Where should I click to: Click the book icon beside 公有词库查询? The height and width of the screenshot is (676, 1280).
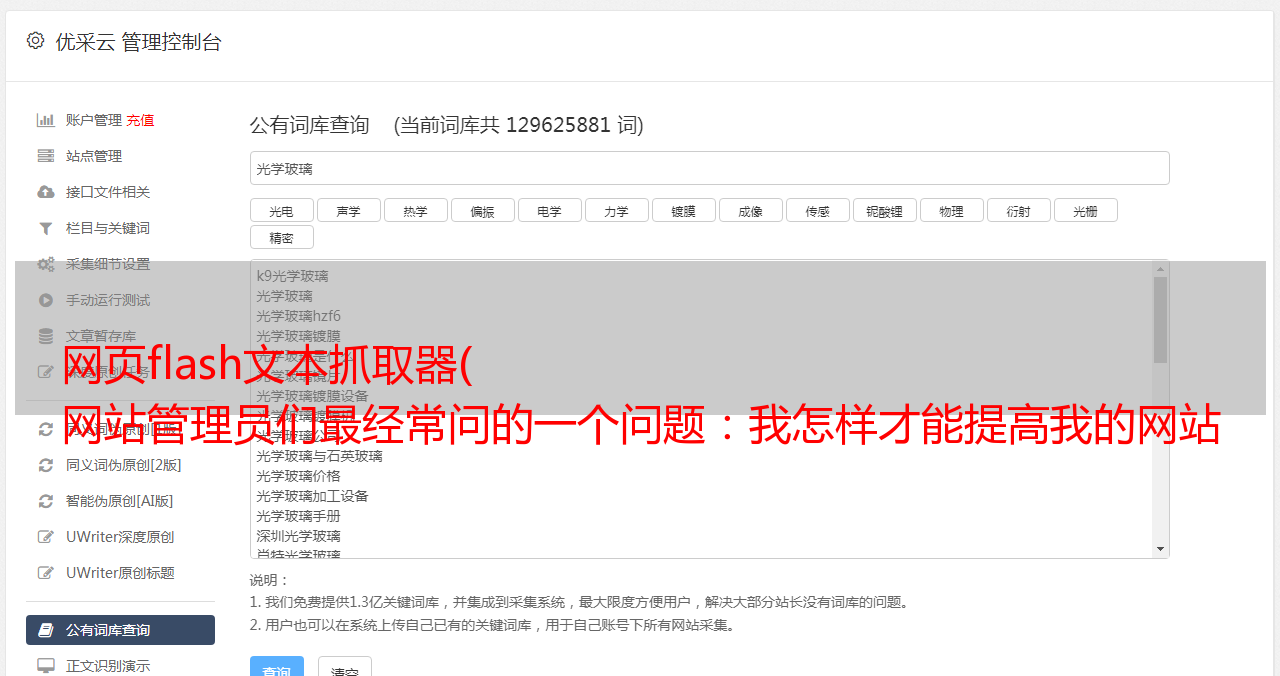(45, 630)
